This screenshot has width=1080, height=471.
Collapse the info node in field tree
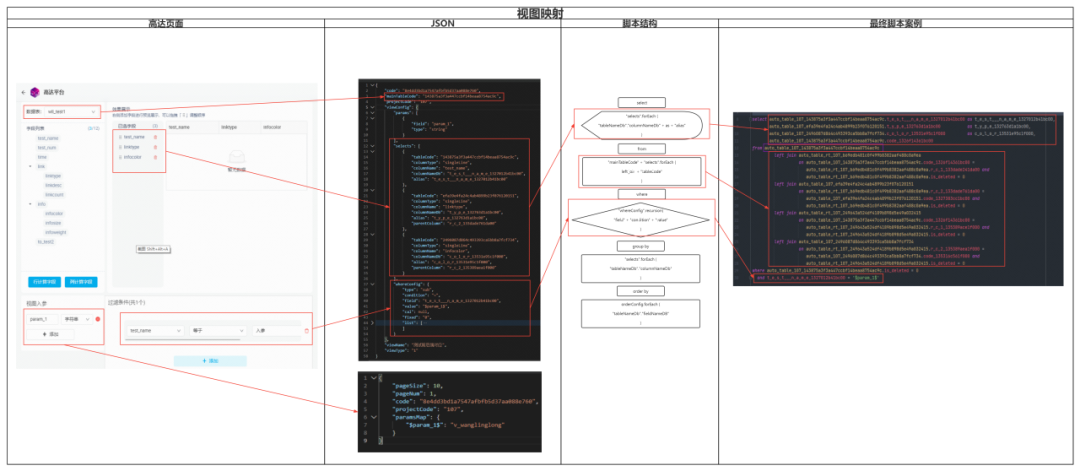tap(30, 205)
